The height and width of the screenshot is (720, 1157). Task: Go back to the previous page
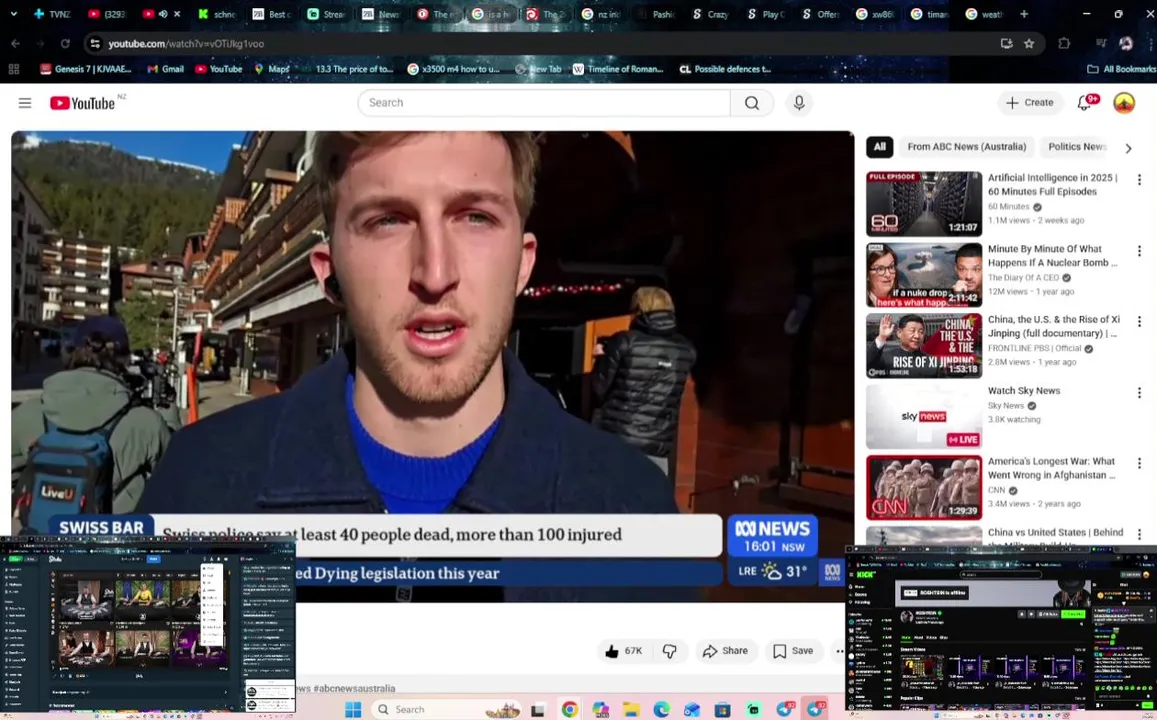(x=15, y=44)
